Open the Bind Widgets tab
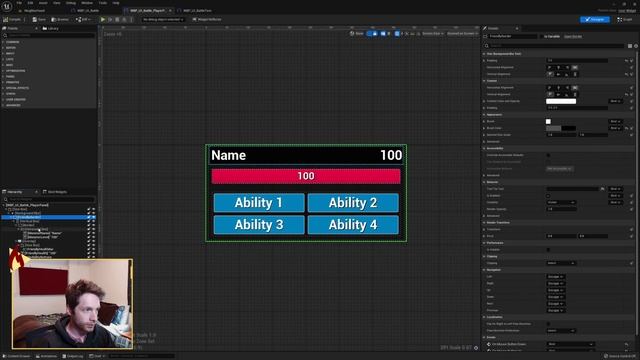640x360 pixels. (x=55, y=192)
